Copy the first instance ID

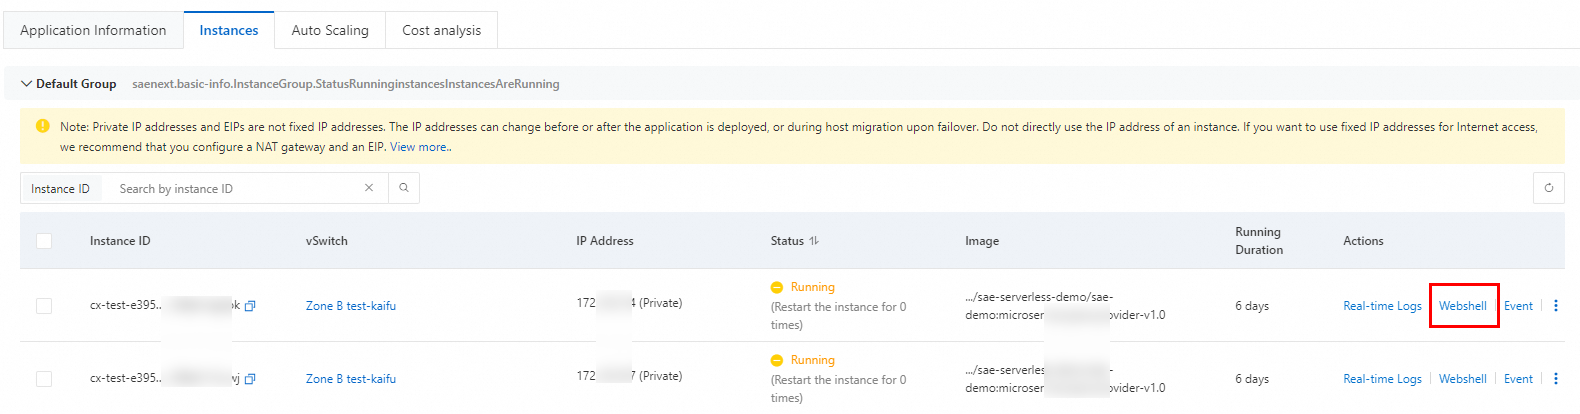coord(250,306)
